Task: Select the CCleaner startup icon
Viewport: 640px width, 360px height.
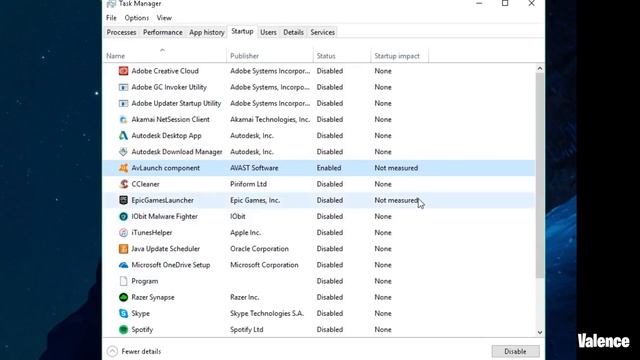Action: (123, 184)
